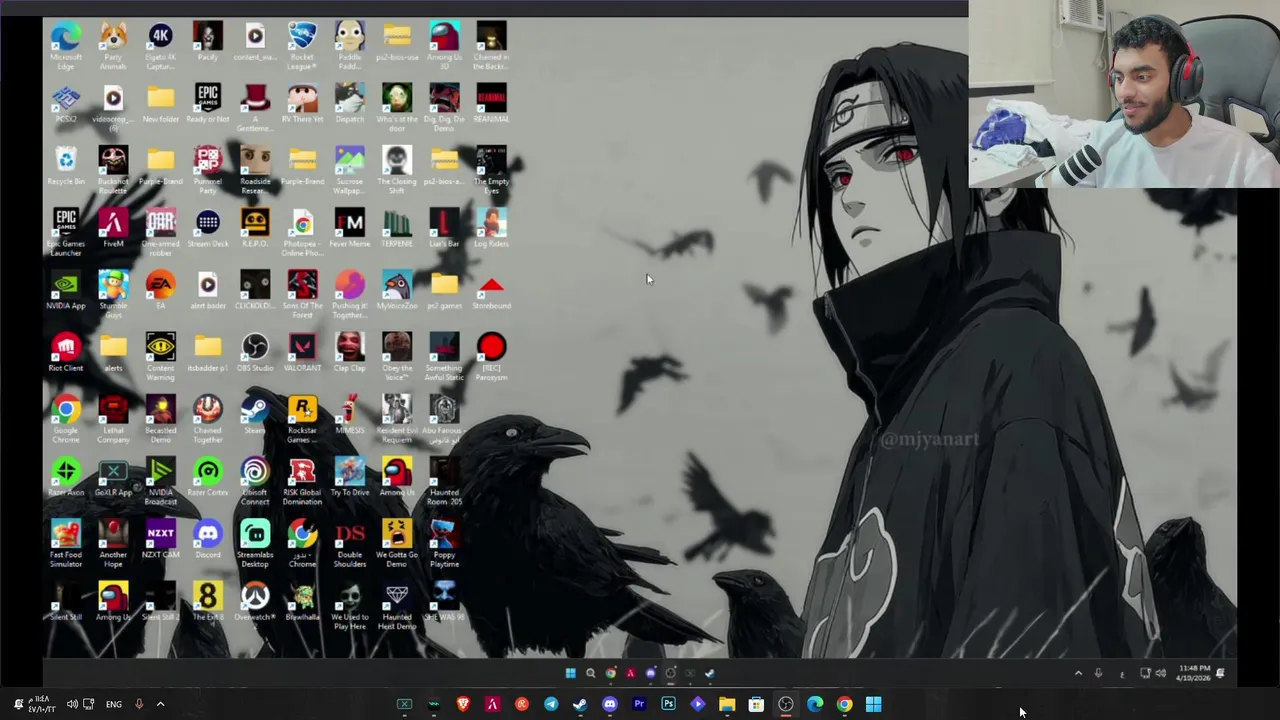This screenshot has width=1280, height=720.
Task: Select the Rocket League desktop icon
Action: pyautogui.click(x=302, y=46)
